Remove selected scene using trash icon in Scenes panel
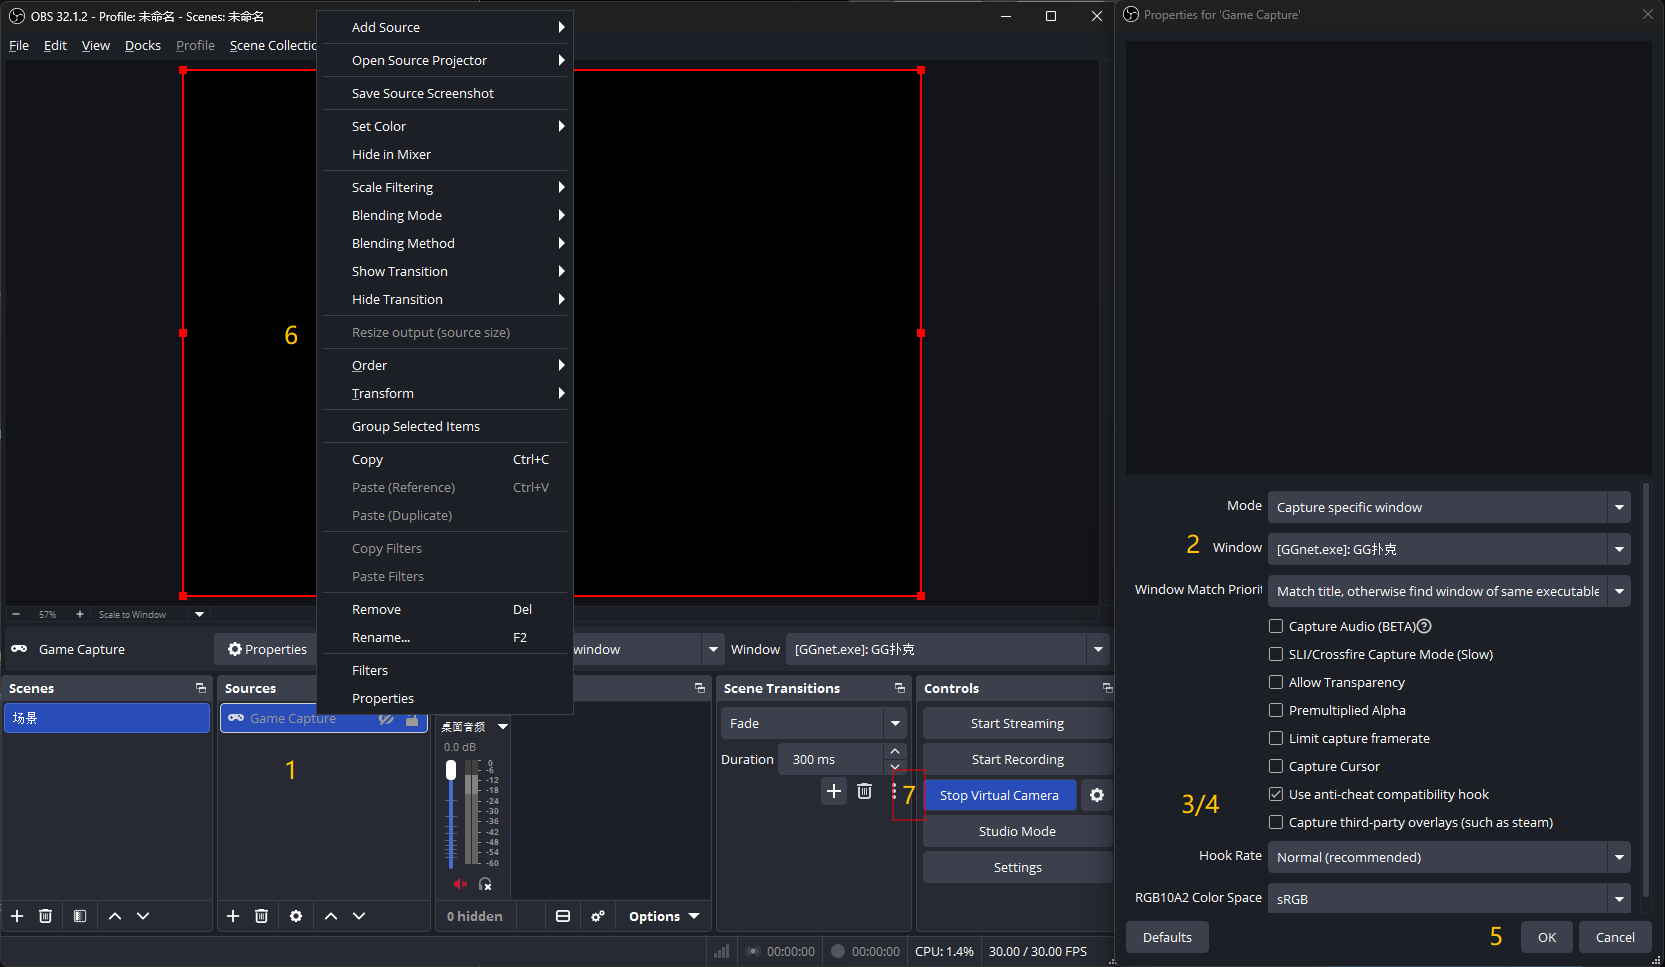 click(45, 916)
